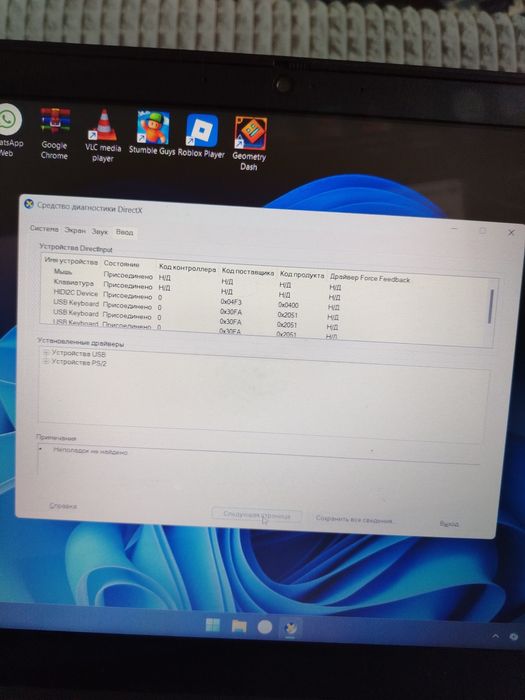
Task: Switch to the Экран tab
Action: (75, 230)
